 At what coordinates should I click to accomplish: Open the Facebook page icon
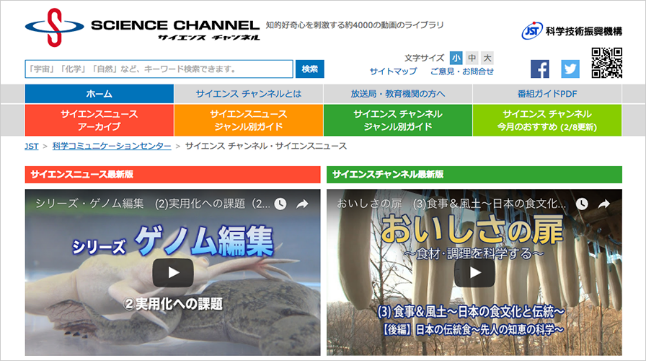point(540,69)
